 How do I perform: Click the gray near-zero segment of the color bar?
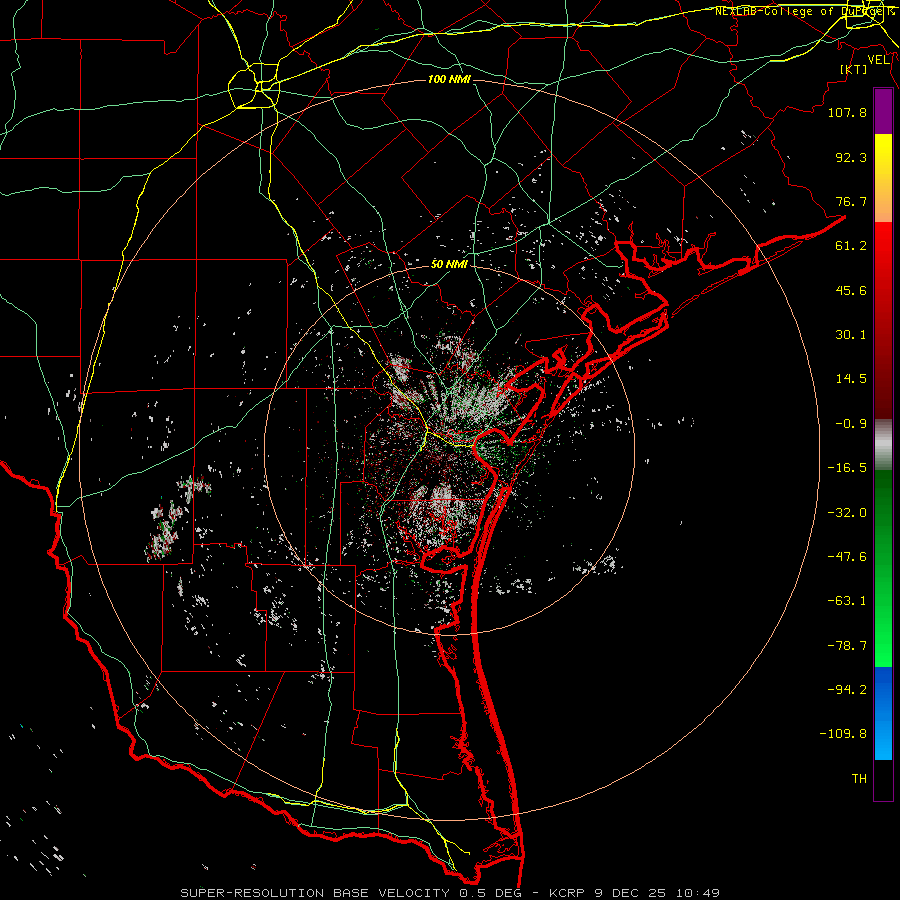click(883, 445)
